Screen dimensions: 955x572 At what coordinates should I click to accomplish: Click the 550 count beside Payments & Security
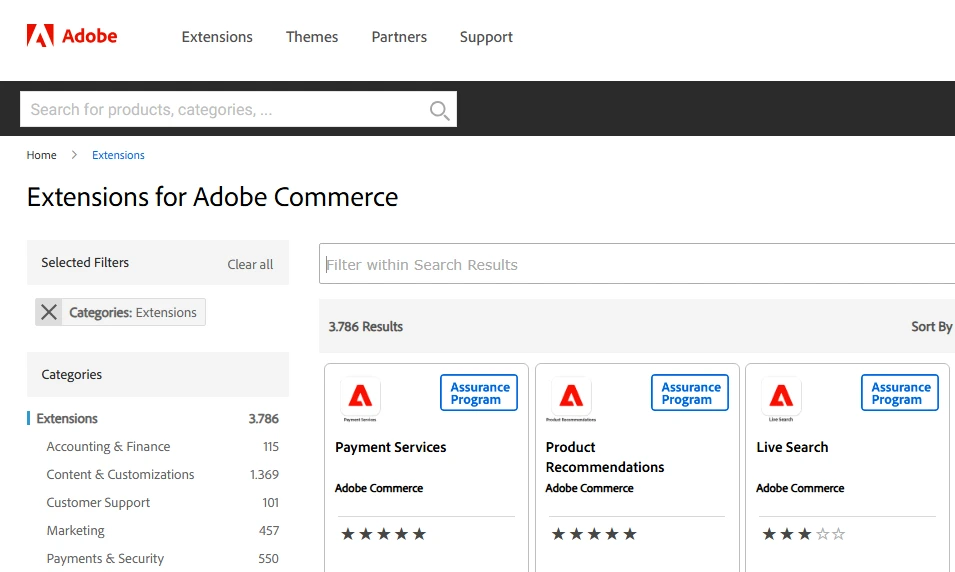click(268, 559)
